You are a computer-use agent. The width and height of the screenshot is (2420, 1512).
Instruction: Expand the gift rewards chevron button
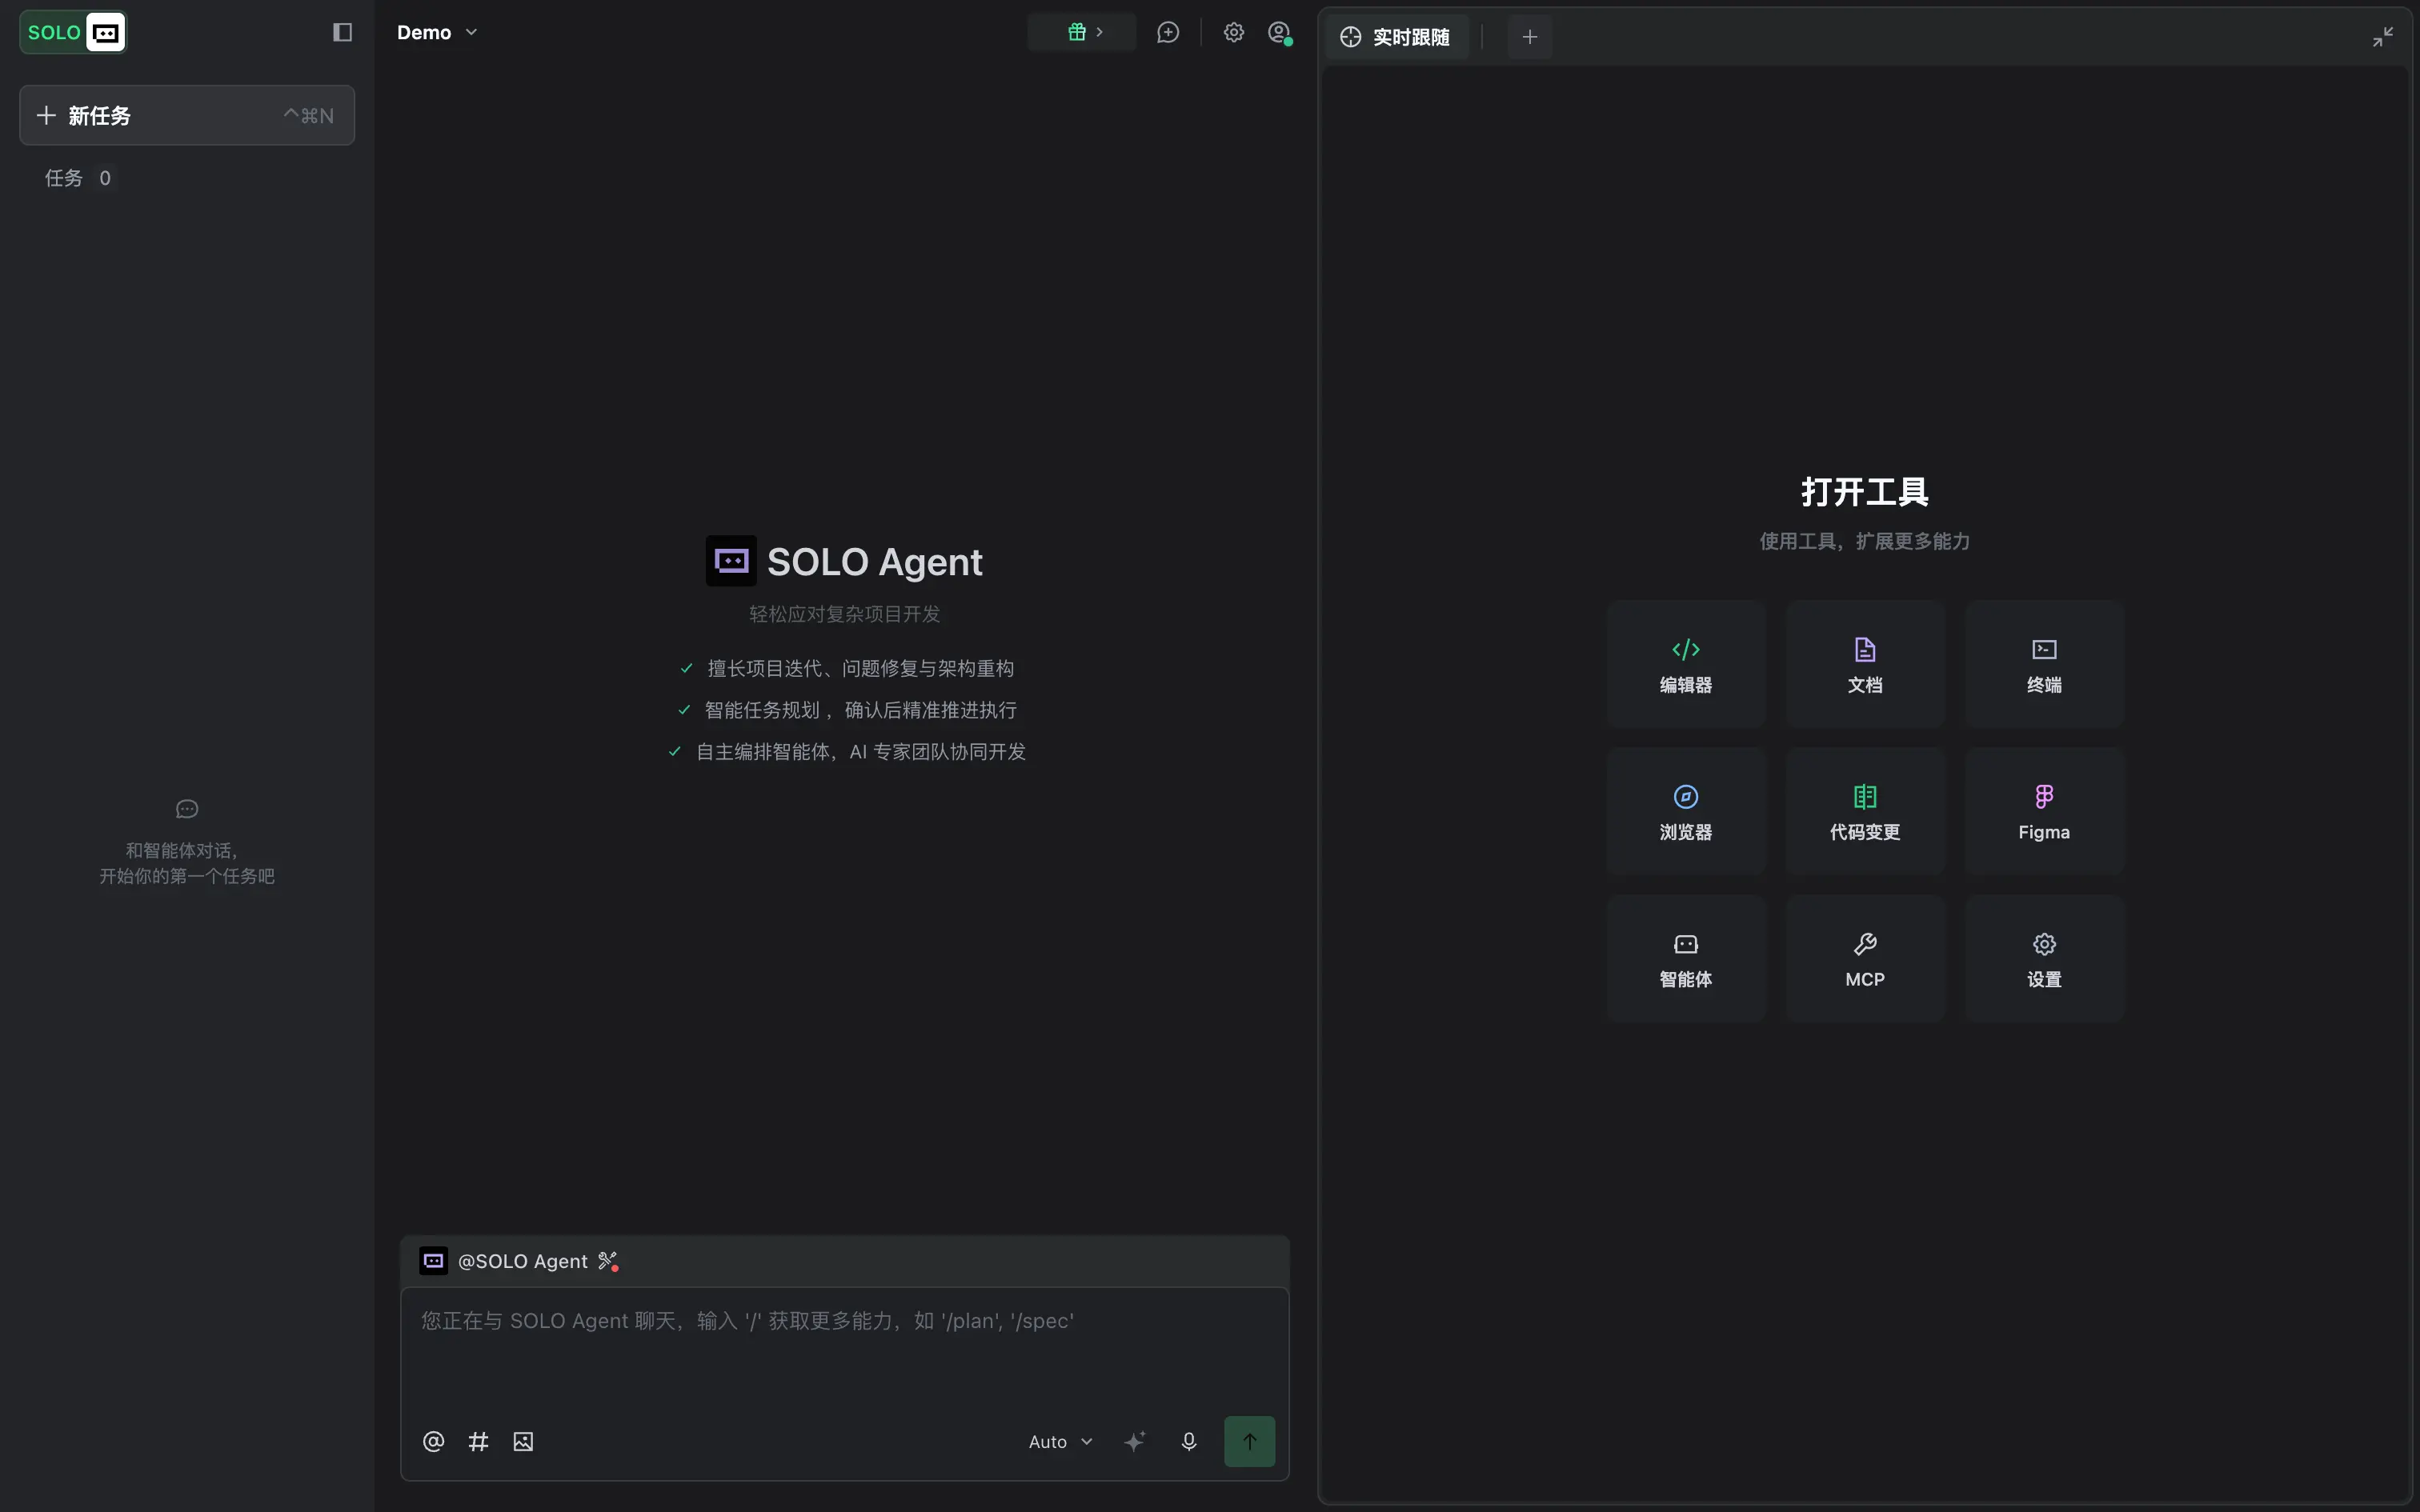coord(1082,32)
